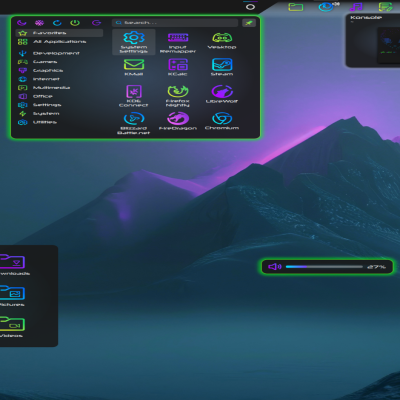Click the snowflake hibernate icon
The height and width of the screenshot is (400, 400).
[x=39, y=23]
